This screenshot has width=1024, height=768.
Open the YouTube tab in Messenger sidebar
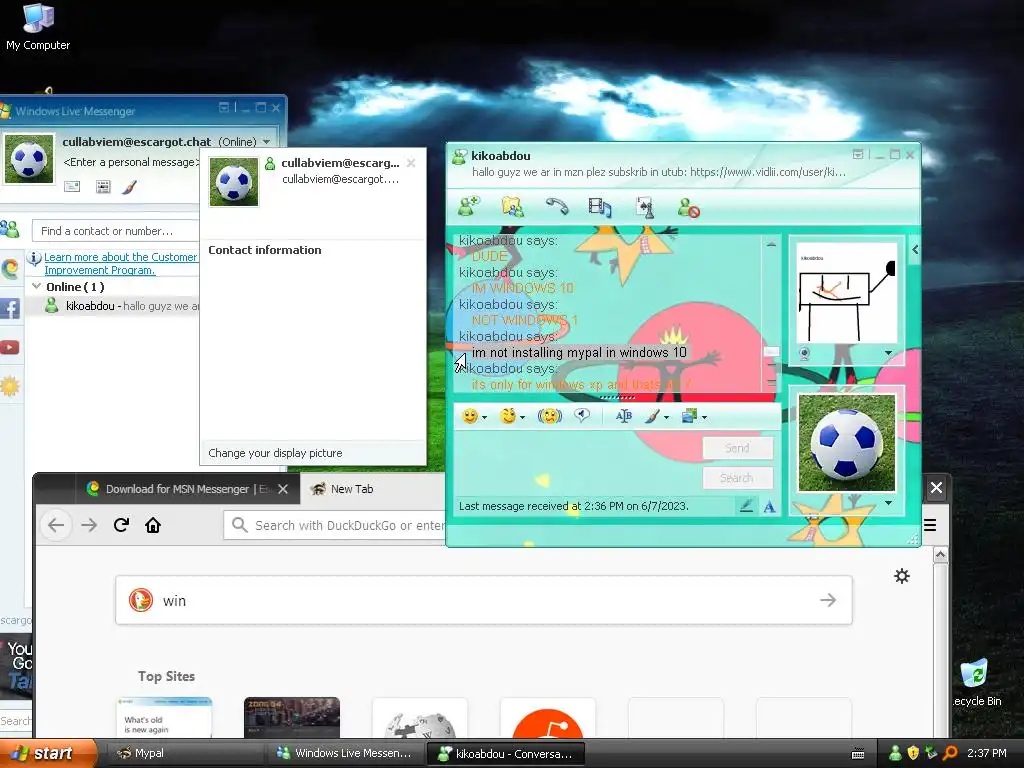point(10,347)
